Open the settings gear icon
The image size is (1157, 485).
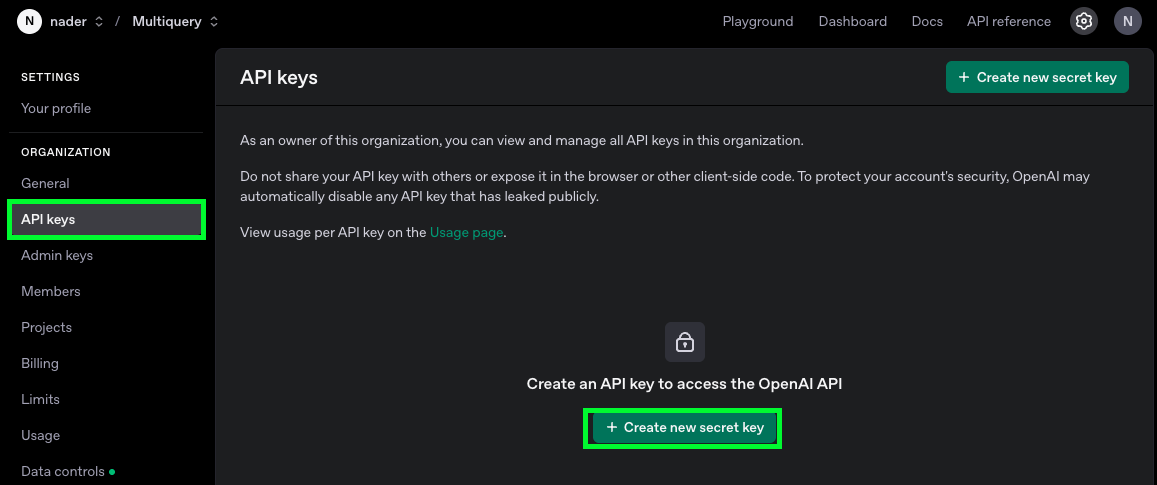tap(1083, 21)
